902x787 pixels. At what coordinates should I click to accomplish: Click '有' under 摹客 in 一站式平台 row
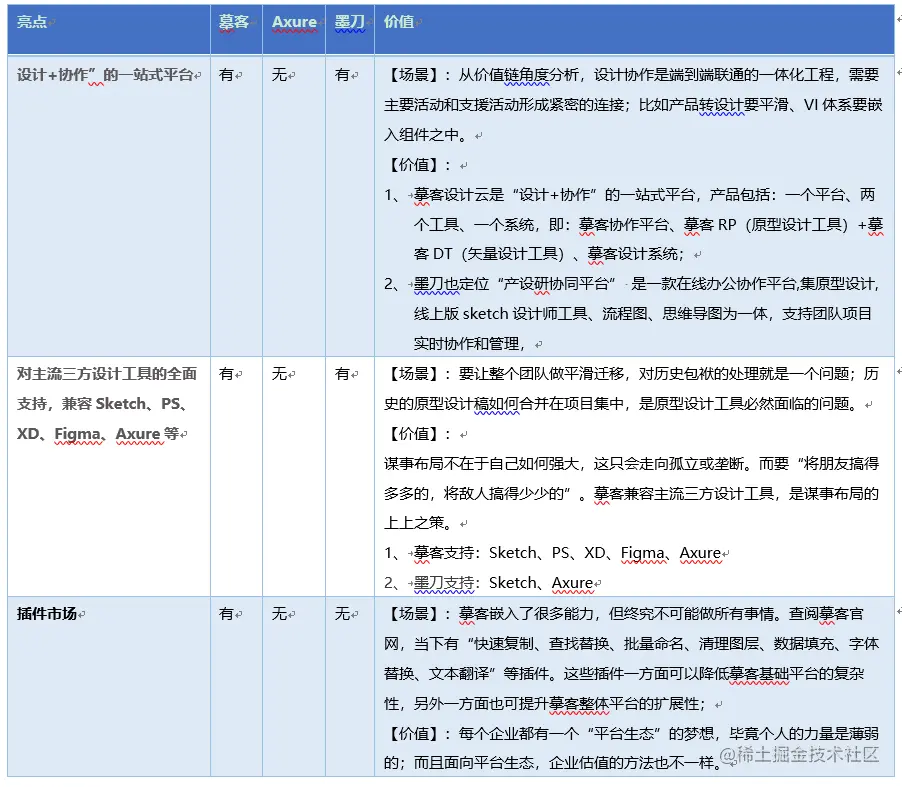226,75
